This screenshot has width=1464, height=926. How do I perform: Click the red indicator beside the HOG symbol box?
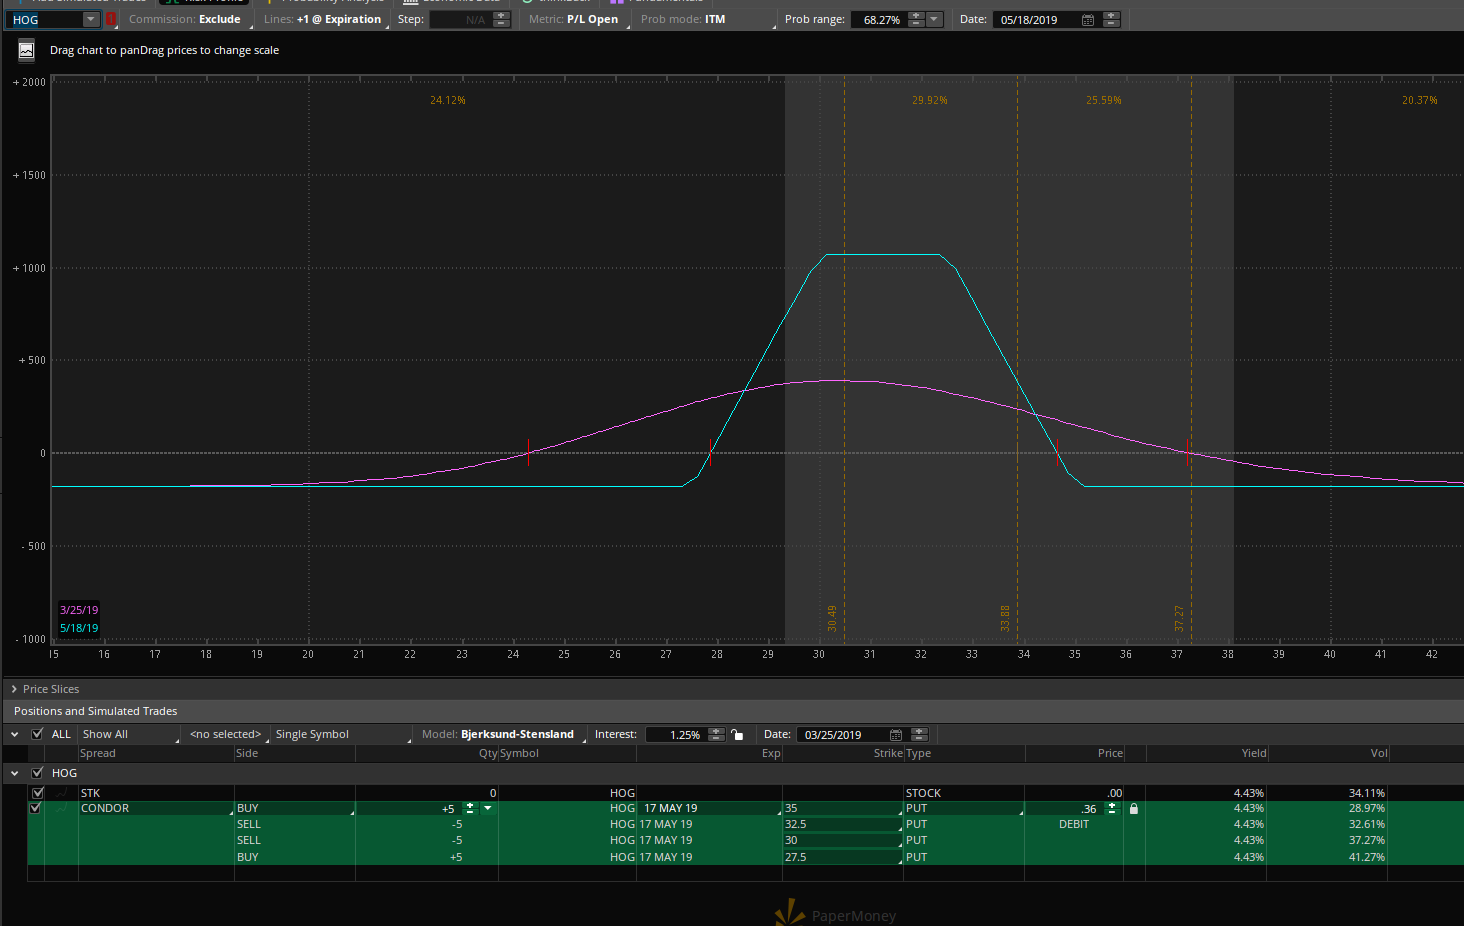coord(111,19)
